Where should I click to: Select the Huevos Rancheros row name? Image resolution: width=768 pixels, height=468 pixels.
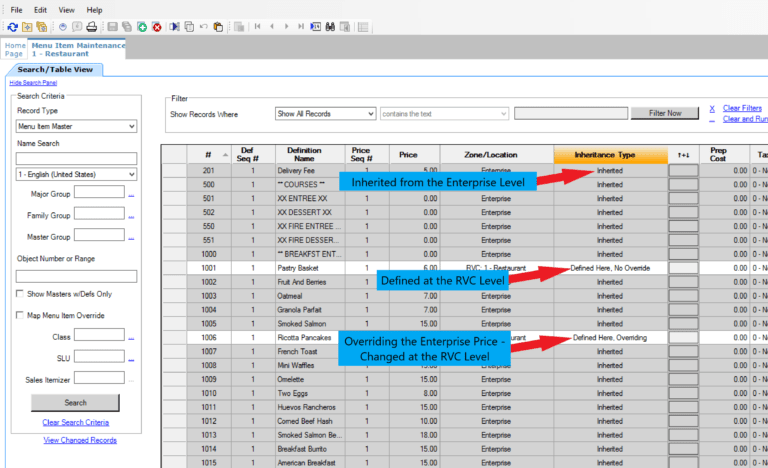point(310,407)
